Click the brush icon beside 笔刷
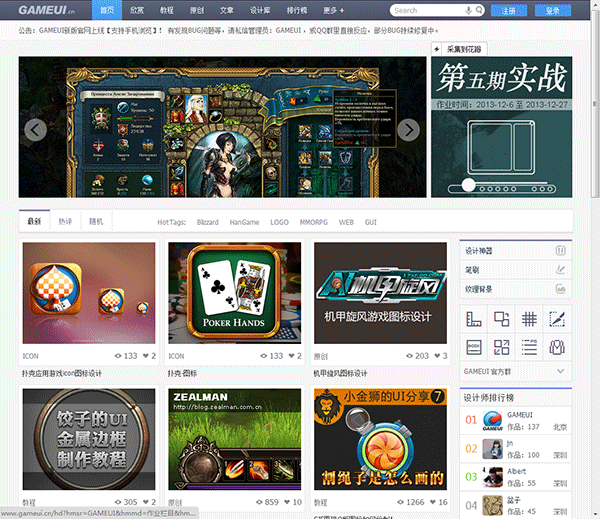 tap(560, 270)
